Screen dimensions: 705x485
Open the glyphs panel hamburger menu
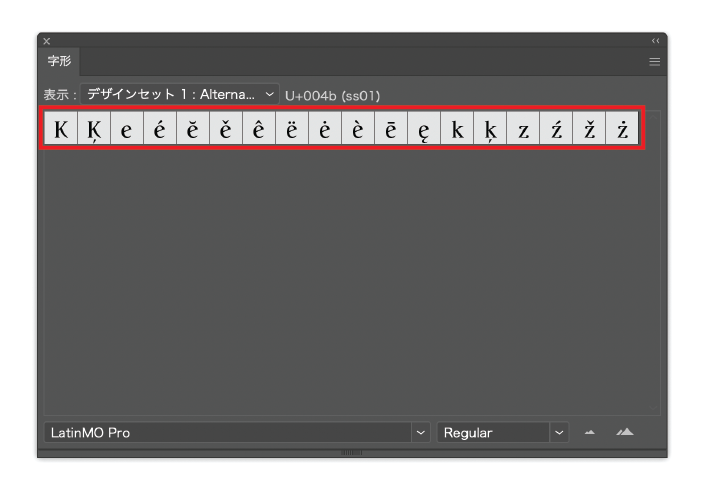pos(654,62)
